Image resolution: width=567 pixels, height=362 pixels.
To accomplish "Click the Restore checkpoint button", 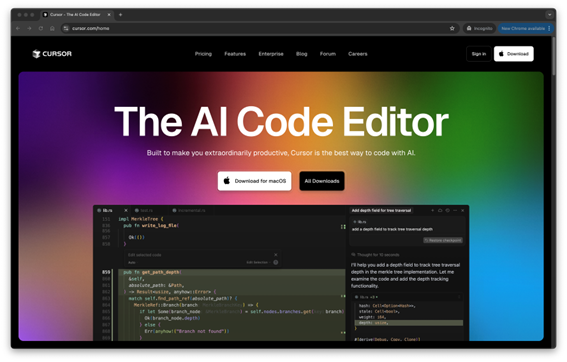I will pos(443,240).
